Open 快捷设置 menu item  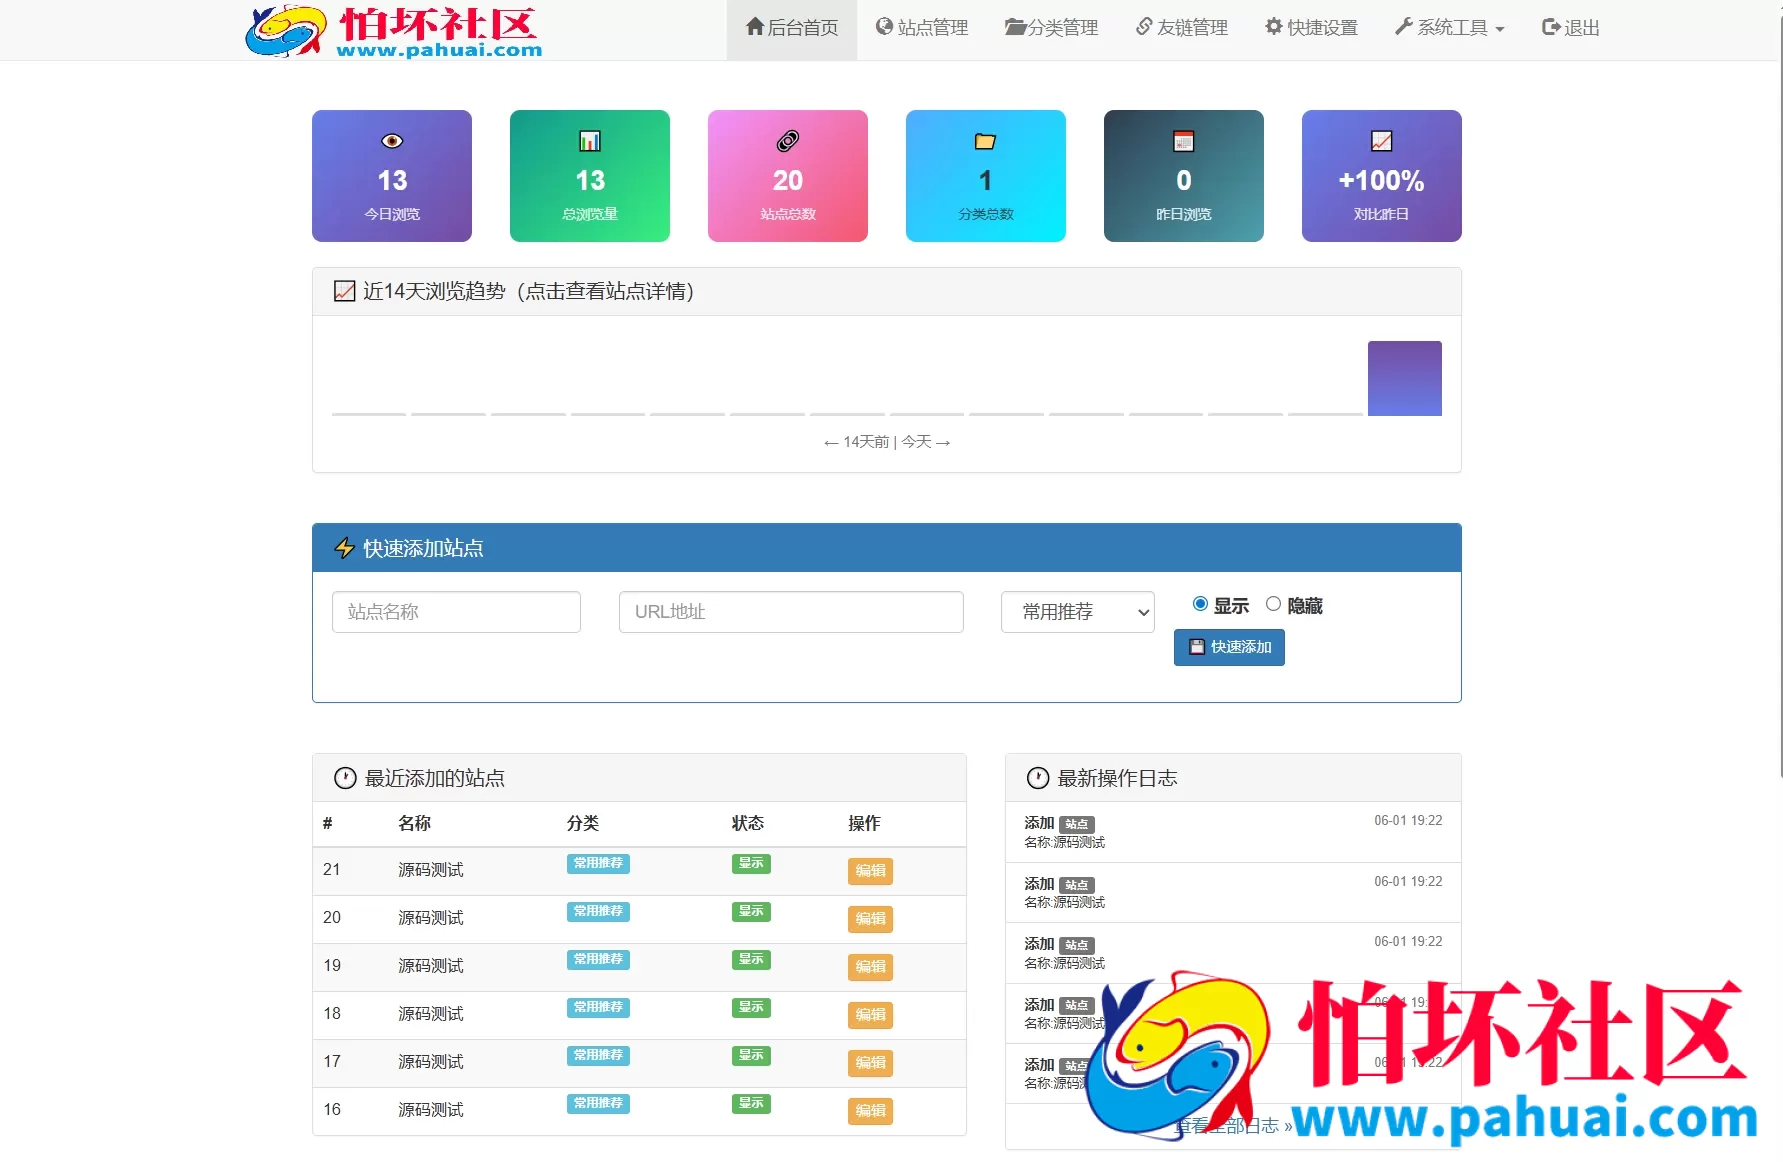tap(1312, 28)
